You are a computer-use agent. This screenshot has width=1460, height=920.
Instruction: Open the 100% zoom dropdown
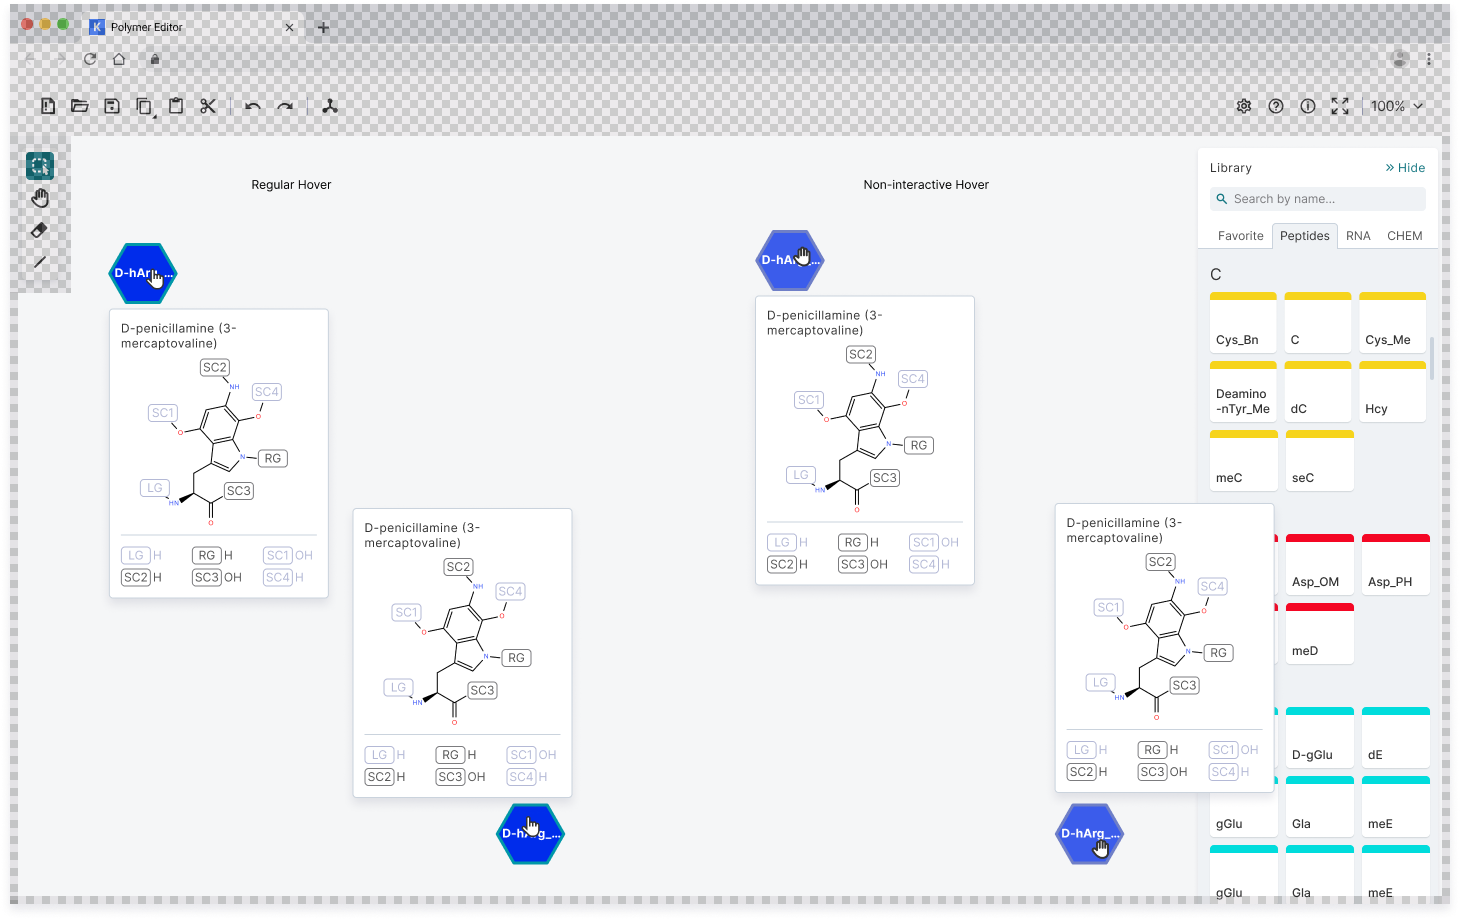(1396, 106)
